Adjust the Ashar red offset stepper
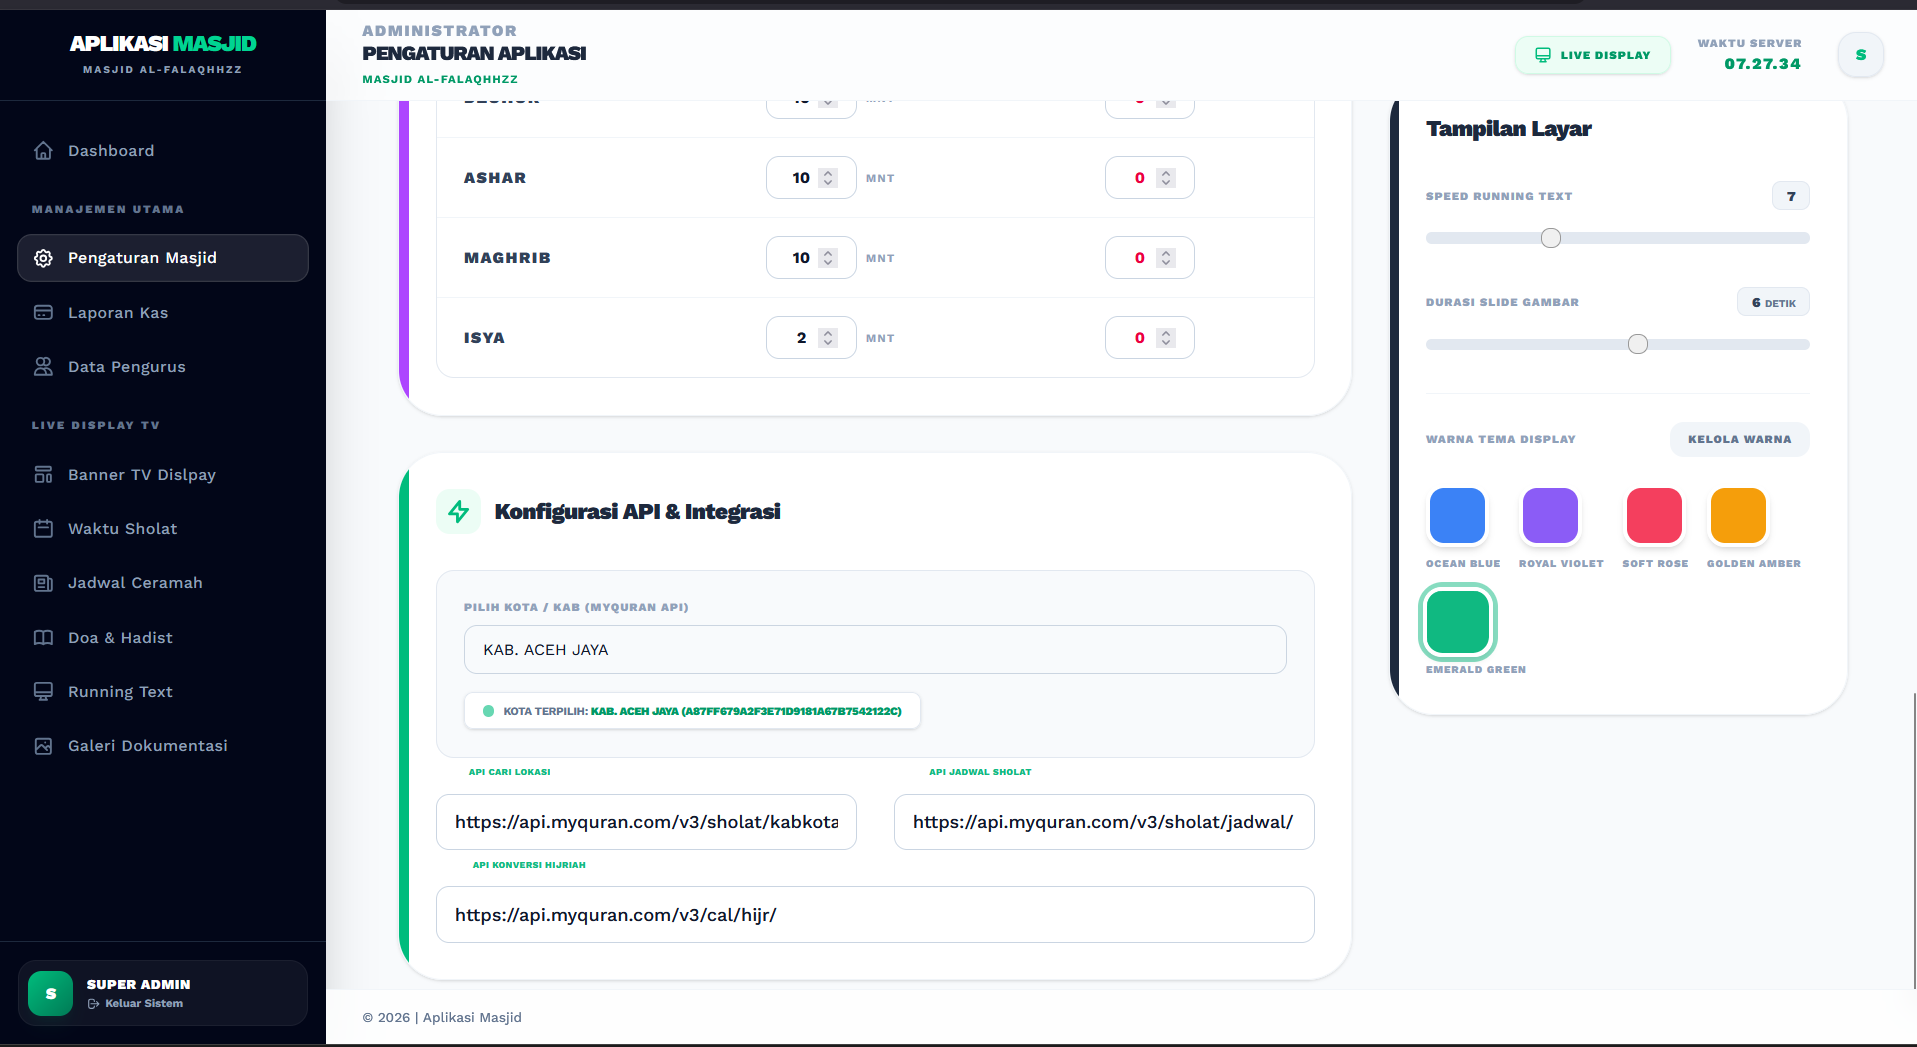The image size is (1917, 1047). (x=1166, y=178)
